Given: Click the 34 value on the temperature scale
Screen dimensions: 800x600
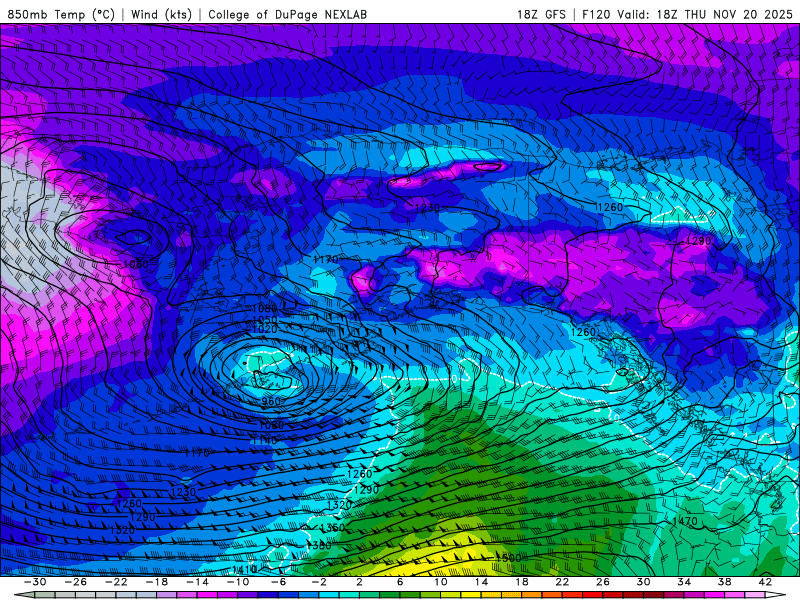Looking at the screenshot, I should (684, 582).
